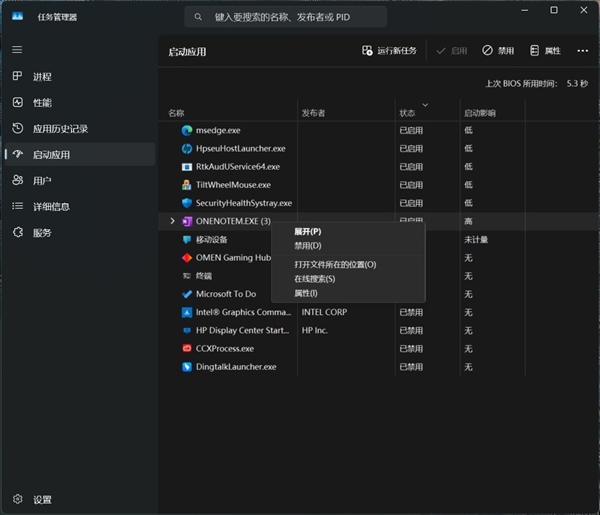Click the 属性 toolbar button
The width and height of the screenshot is (600, 515).
click(x=545, y=50)
